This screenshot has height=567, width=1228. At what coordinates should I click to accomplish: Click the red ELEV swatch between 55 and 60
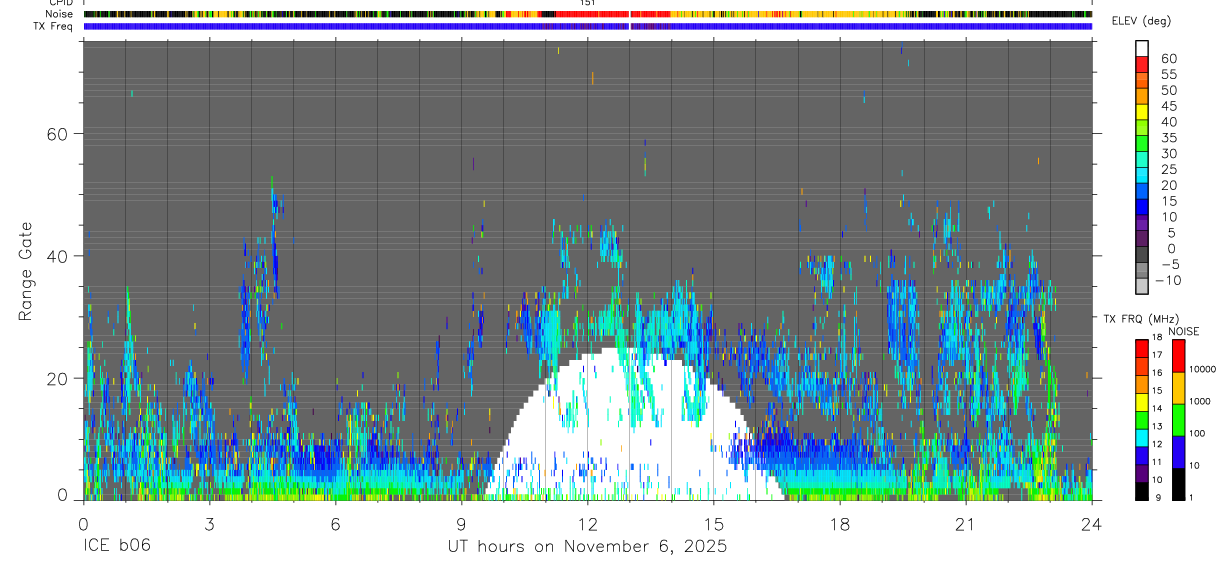pyautogui.click(x=1142, y=64)
